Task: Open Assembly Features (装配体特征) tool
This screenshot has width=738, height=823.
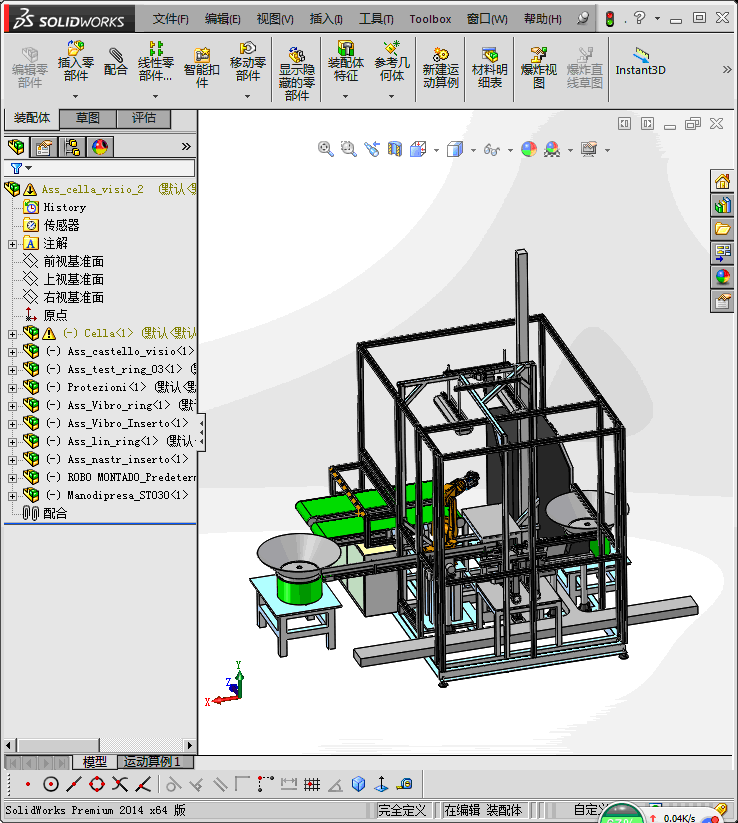Action: click(345, 61)
